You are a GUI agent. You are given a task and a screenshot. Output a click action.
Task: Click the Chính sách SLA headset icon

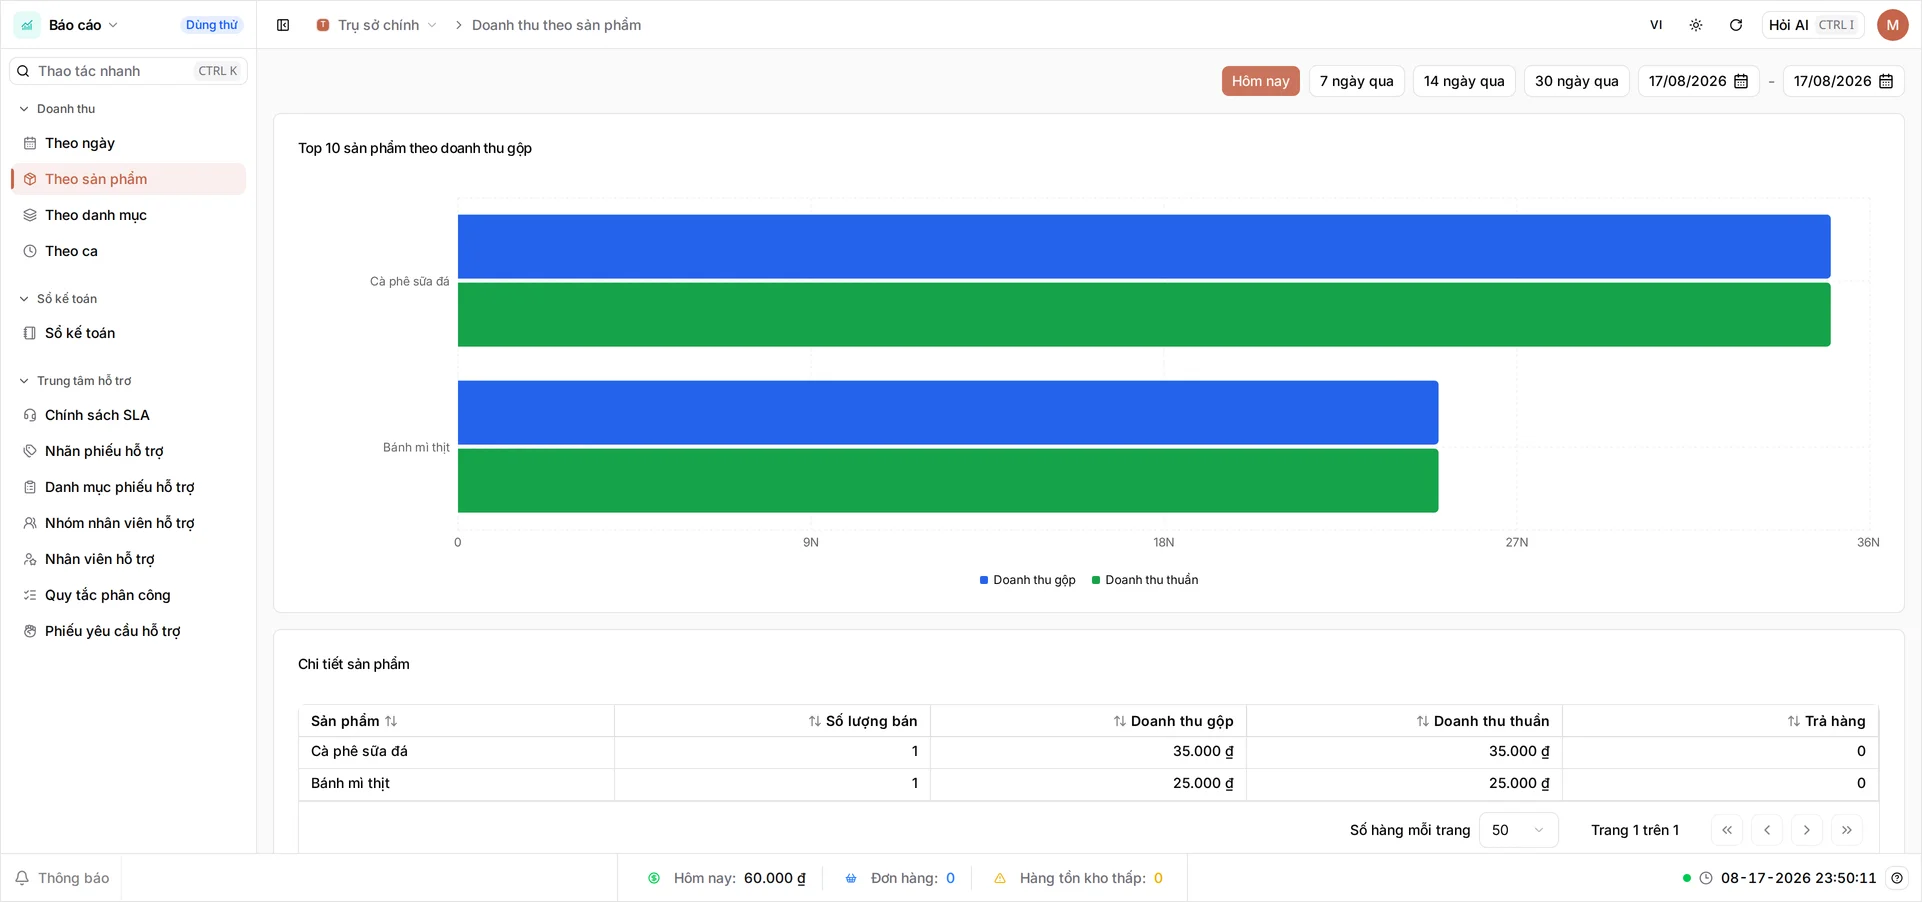pyautogui.click(x=30, y=415)
